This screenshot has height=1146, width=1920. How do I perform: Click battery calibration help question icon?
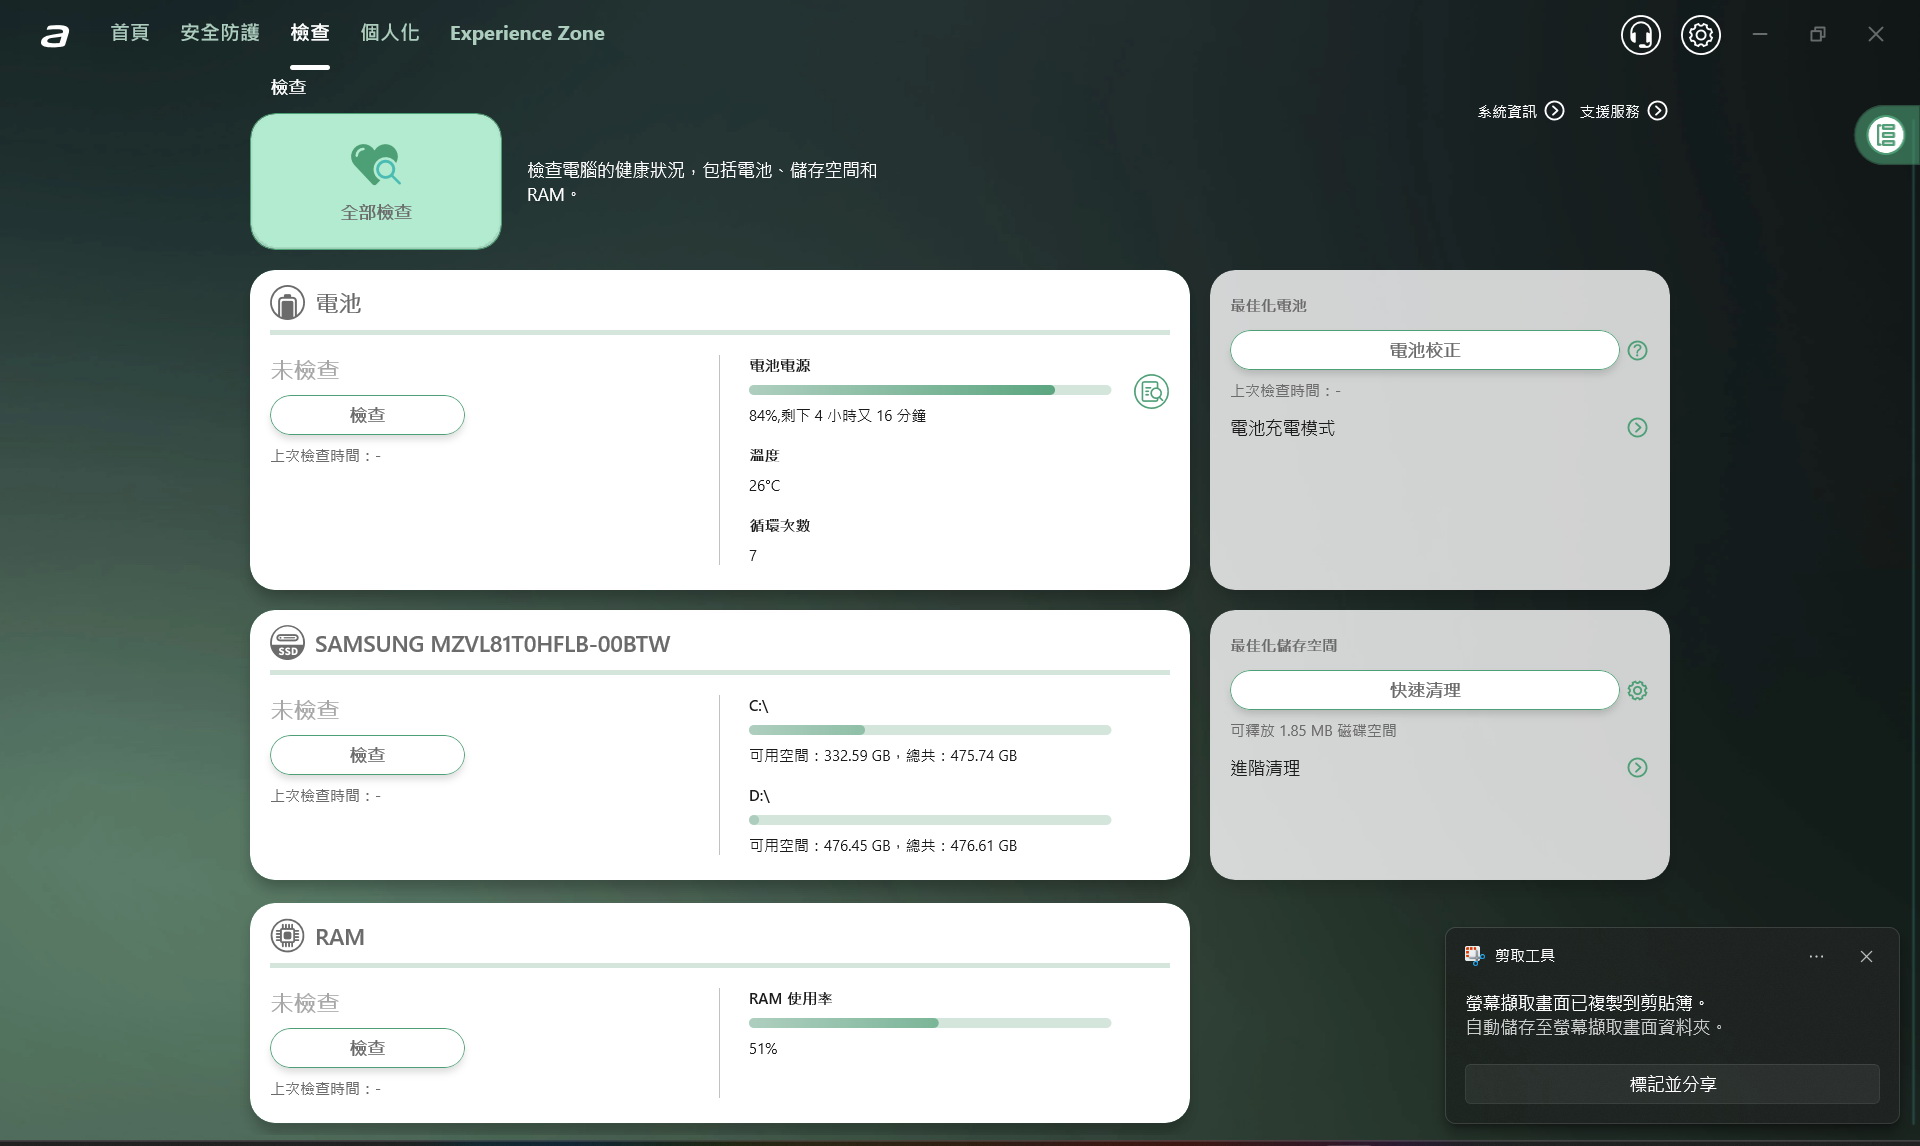pyautogui.click(x=1637, y=351)
